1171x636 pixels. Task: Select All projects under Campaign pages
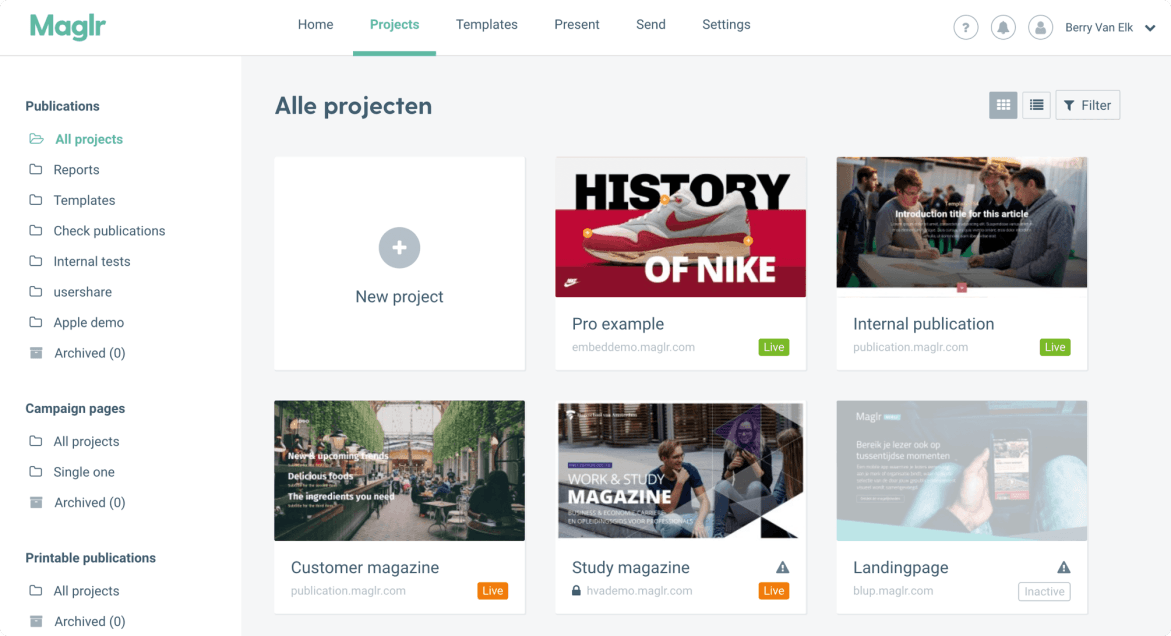click(86, 441)
